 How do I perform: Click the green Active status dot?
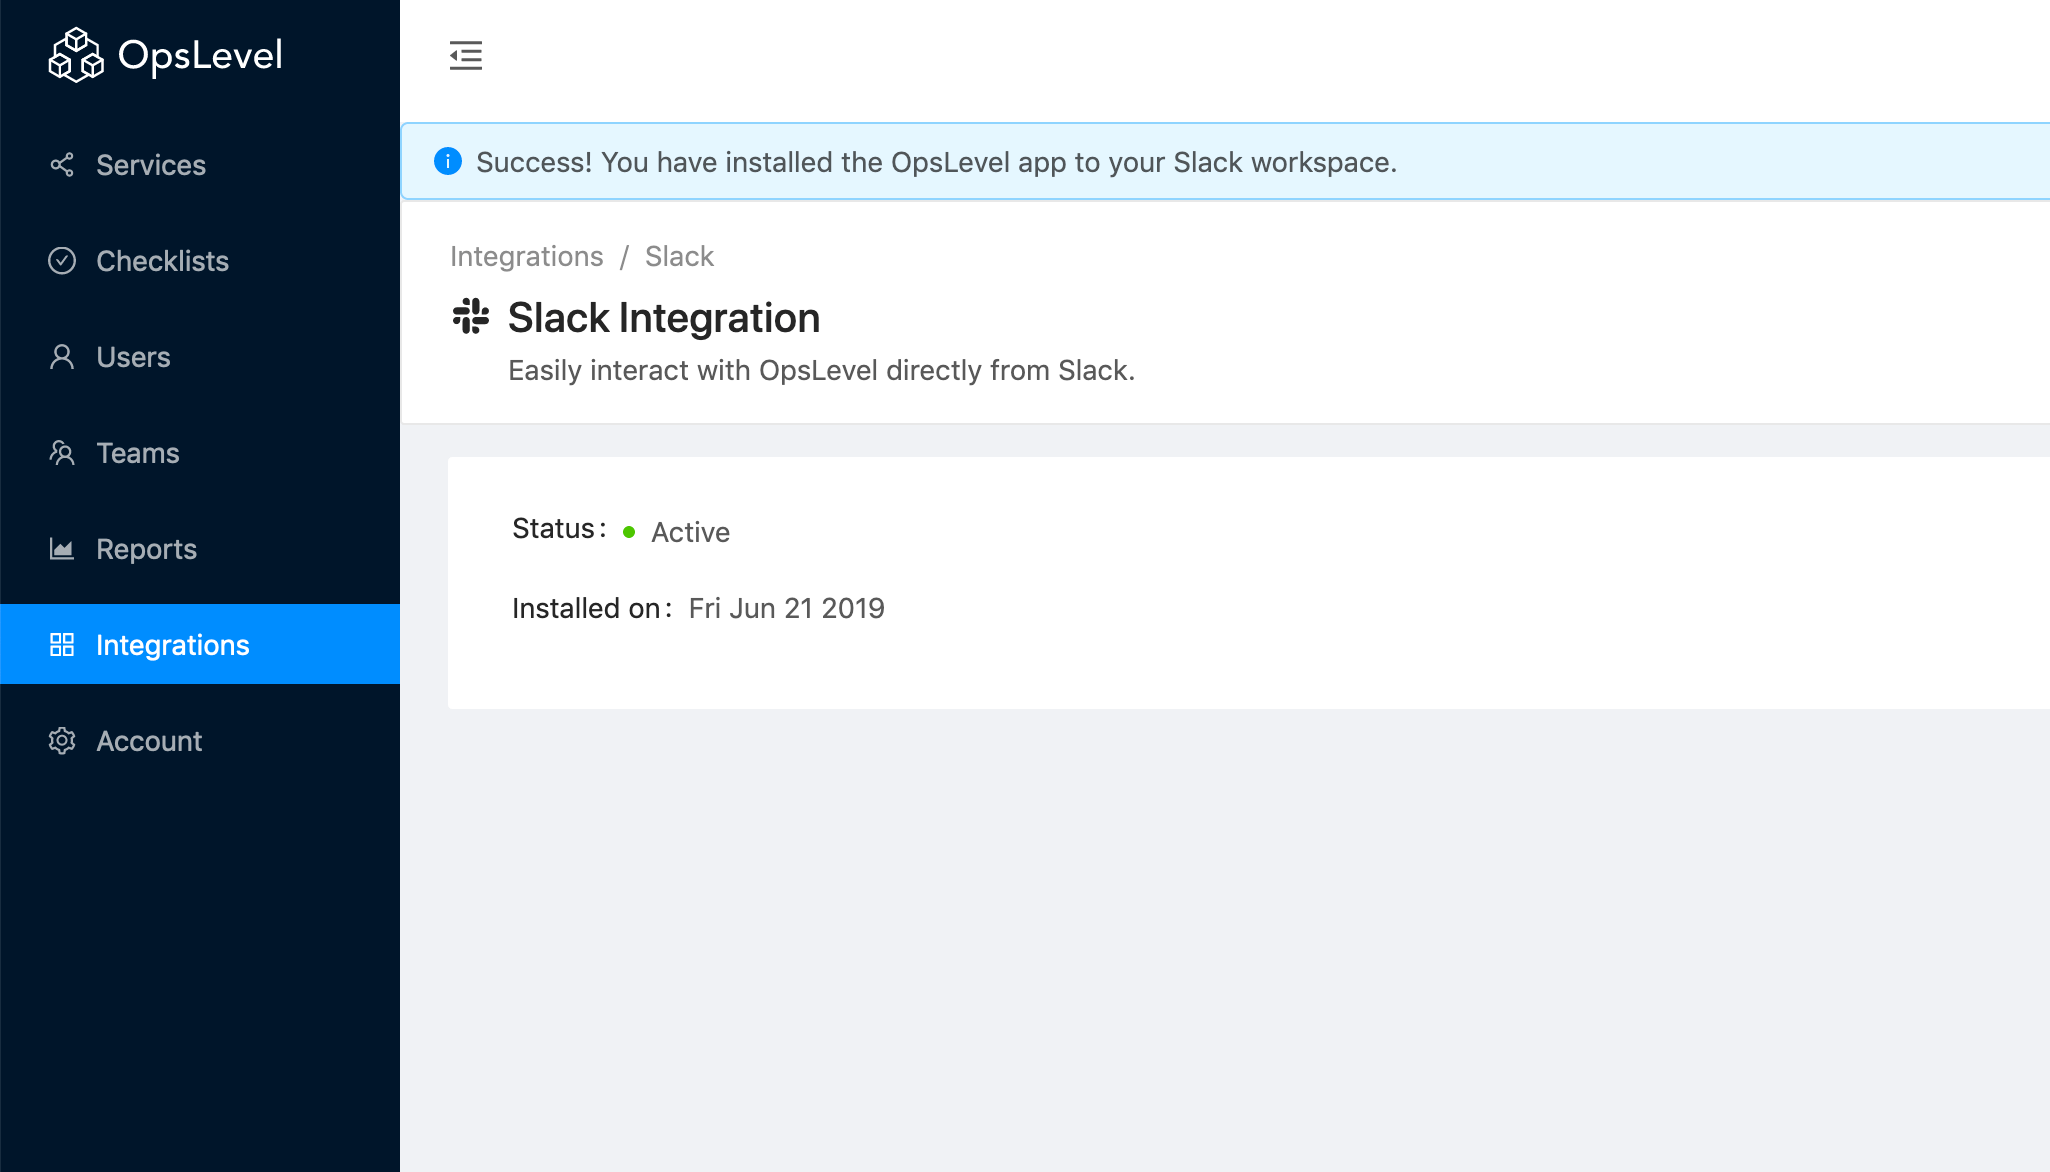click(629, 532)
